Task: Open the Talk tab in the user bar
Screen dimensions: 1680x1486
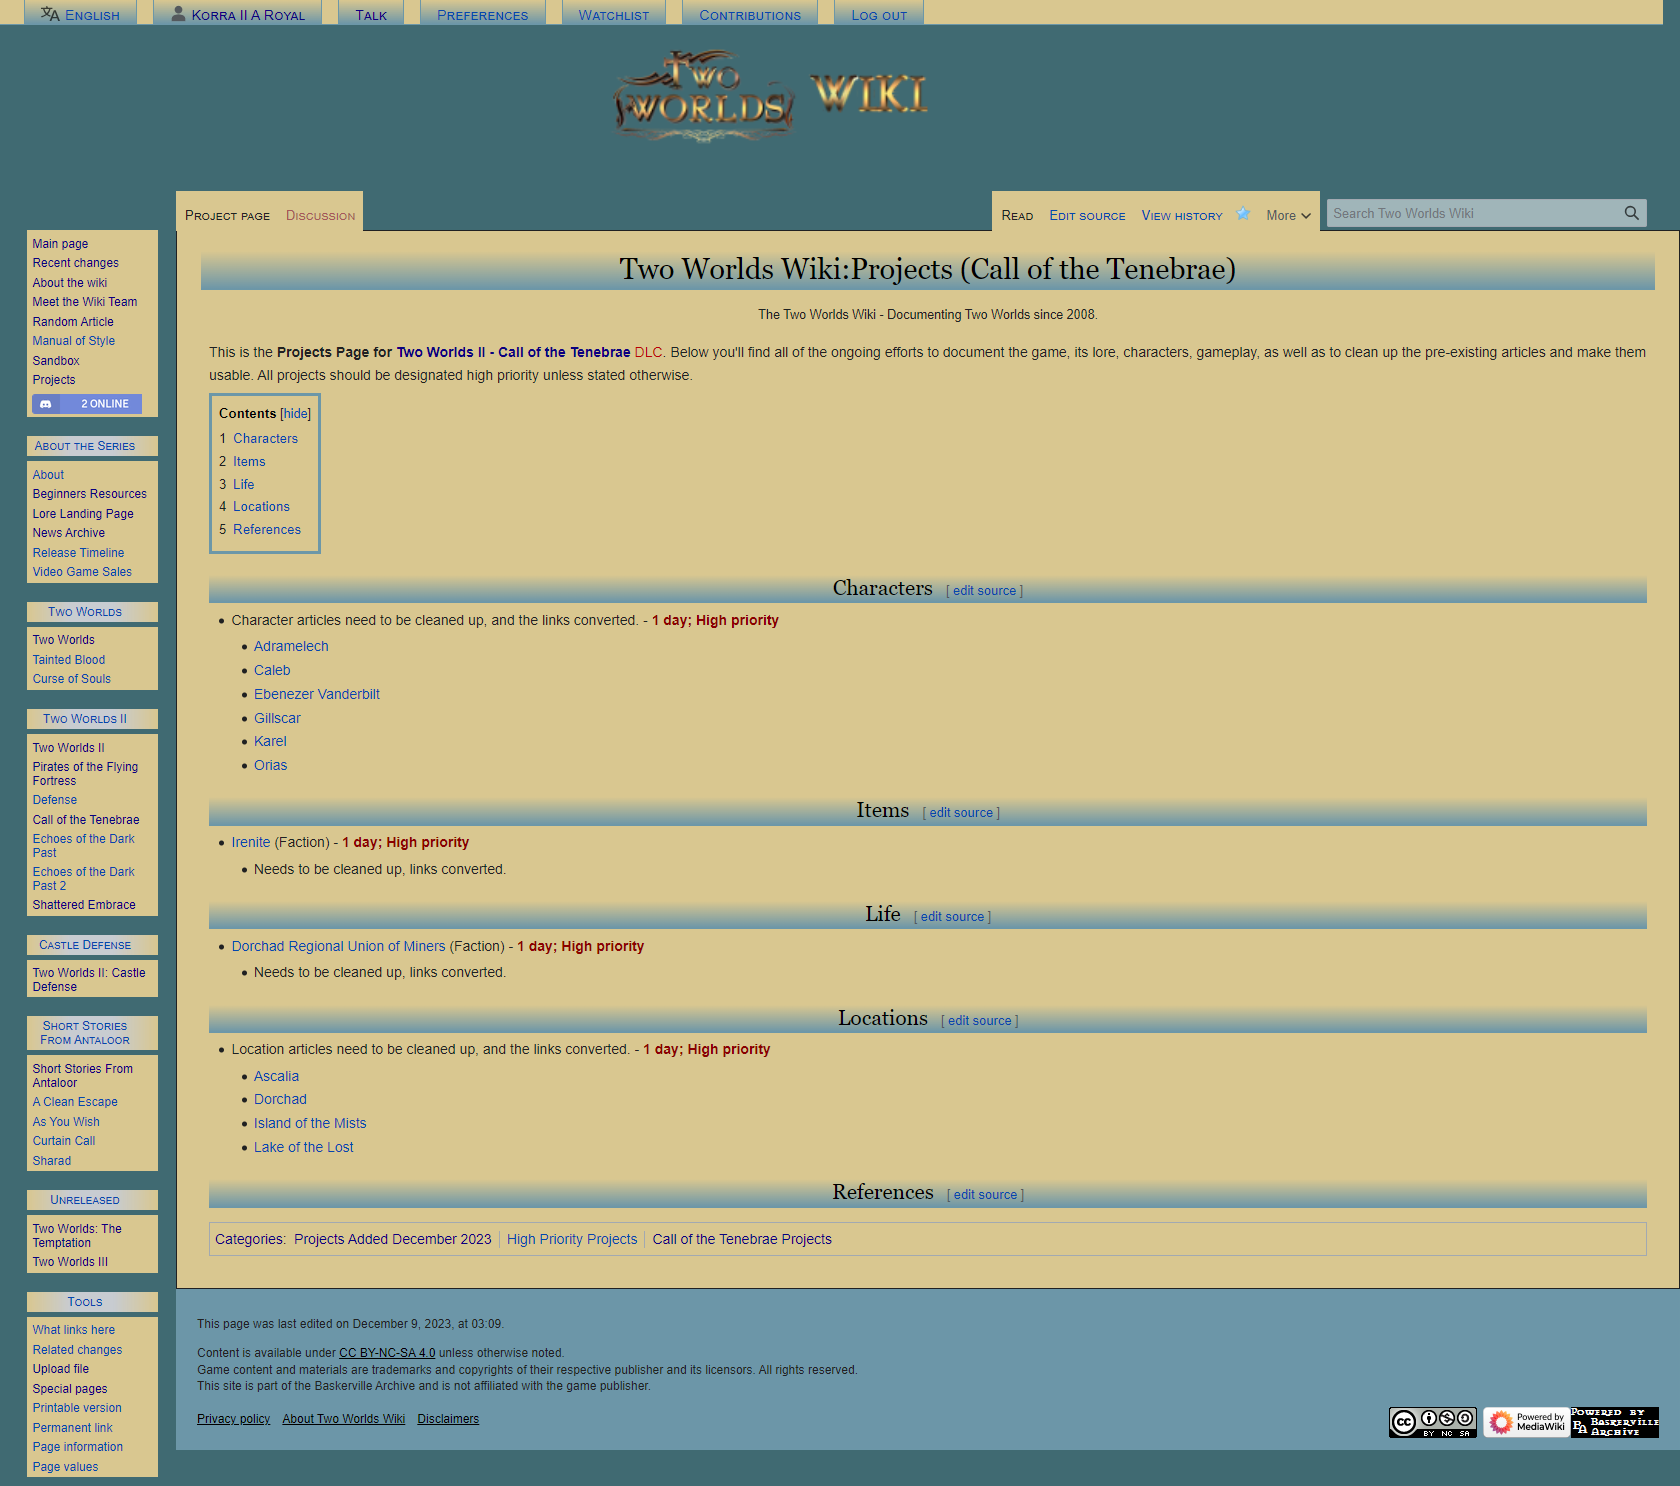Action: click(x=371, y=15)
